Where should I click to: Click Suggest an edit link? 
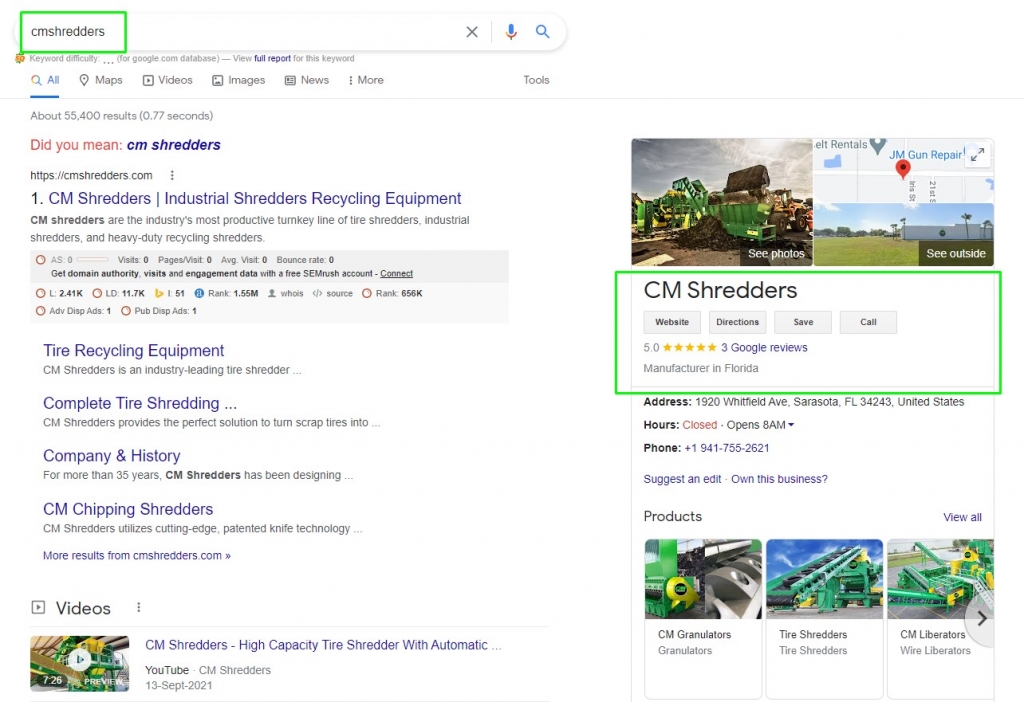coord(682,479)
